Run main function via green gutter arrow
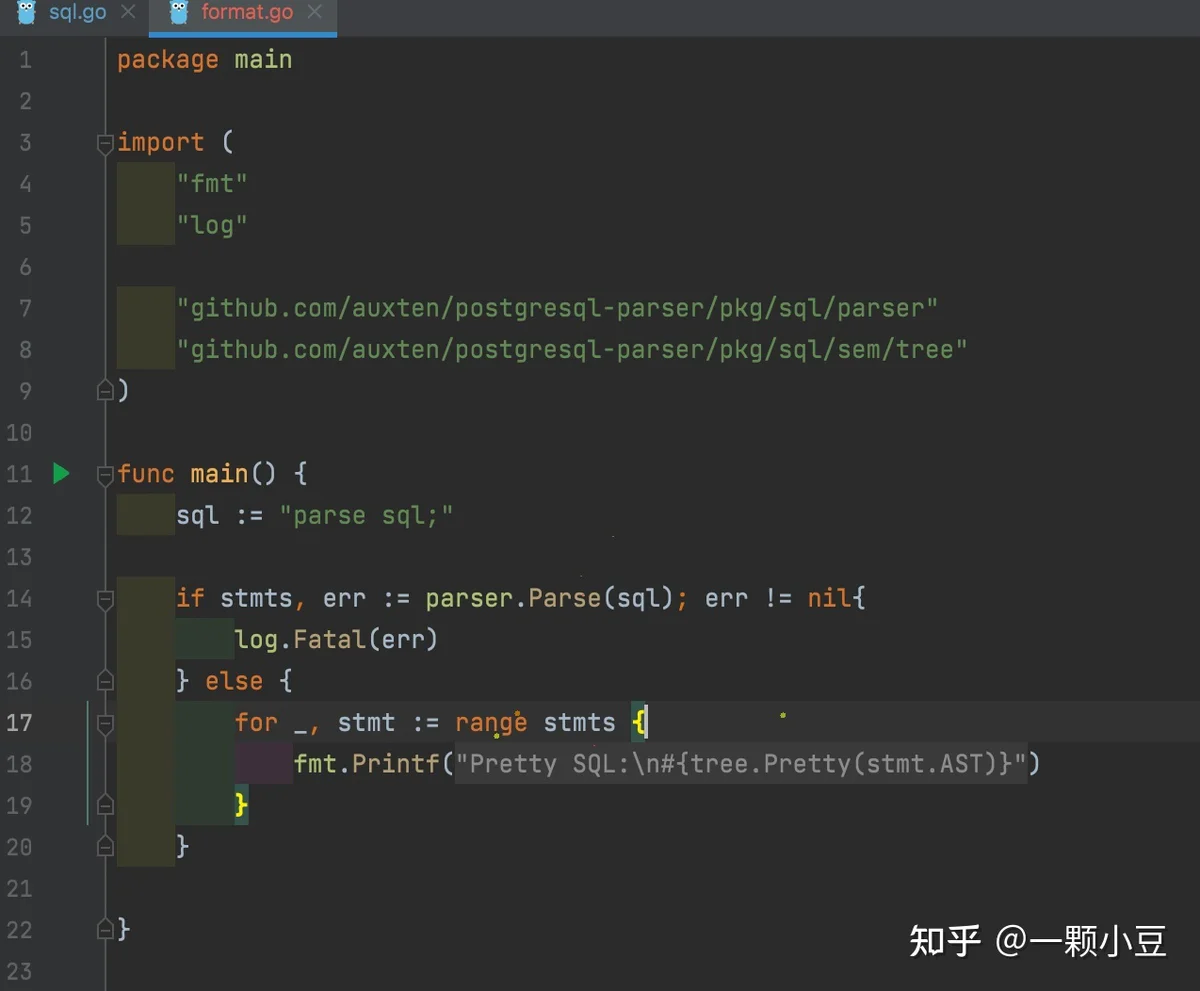The image size is (1200, 991). [61, 473]
